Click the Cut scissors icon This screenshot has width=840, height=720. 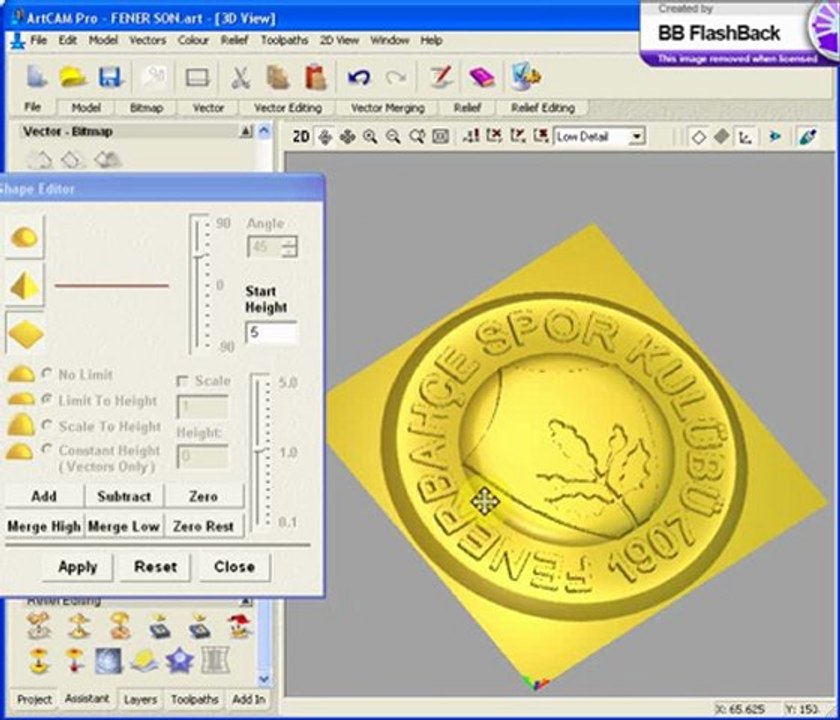click(241, 77)
